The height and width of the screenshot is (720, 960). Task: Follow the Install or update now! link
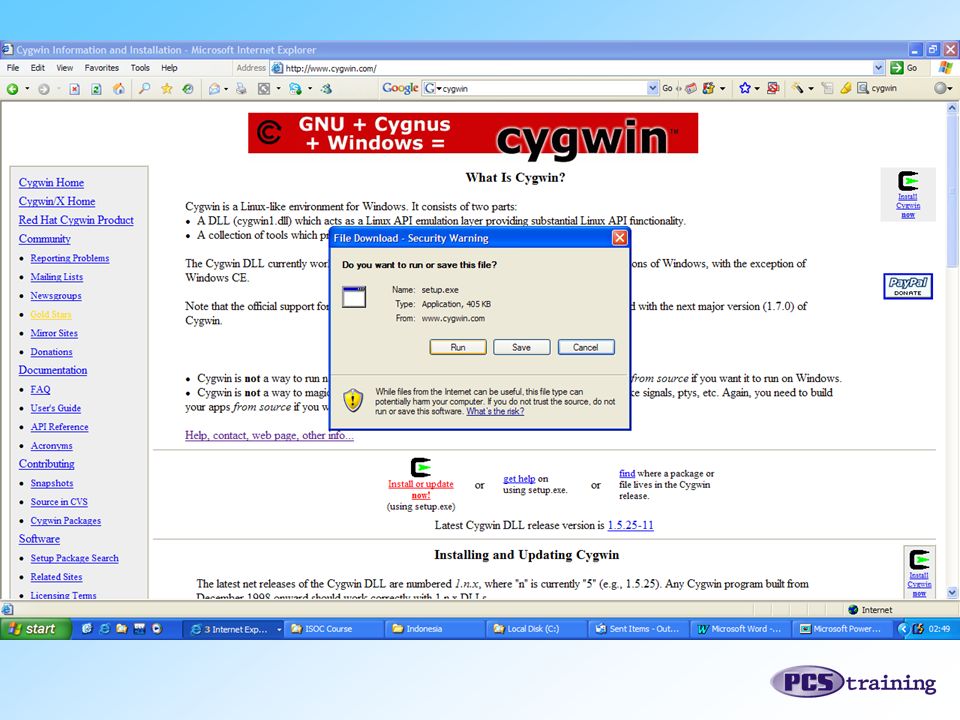click(421, 489)
